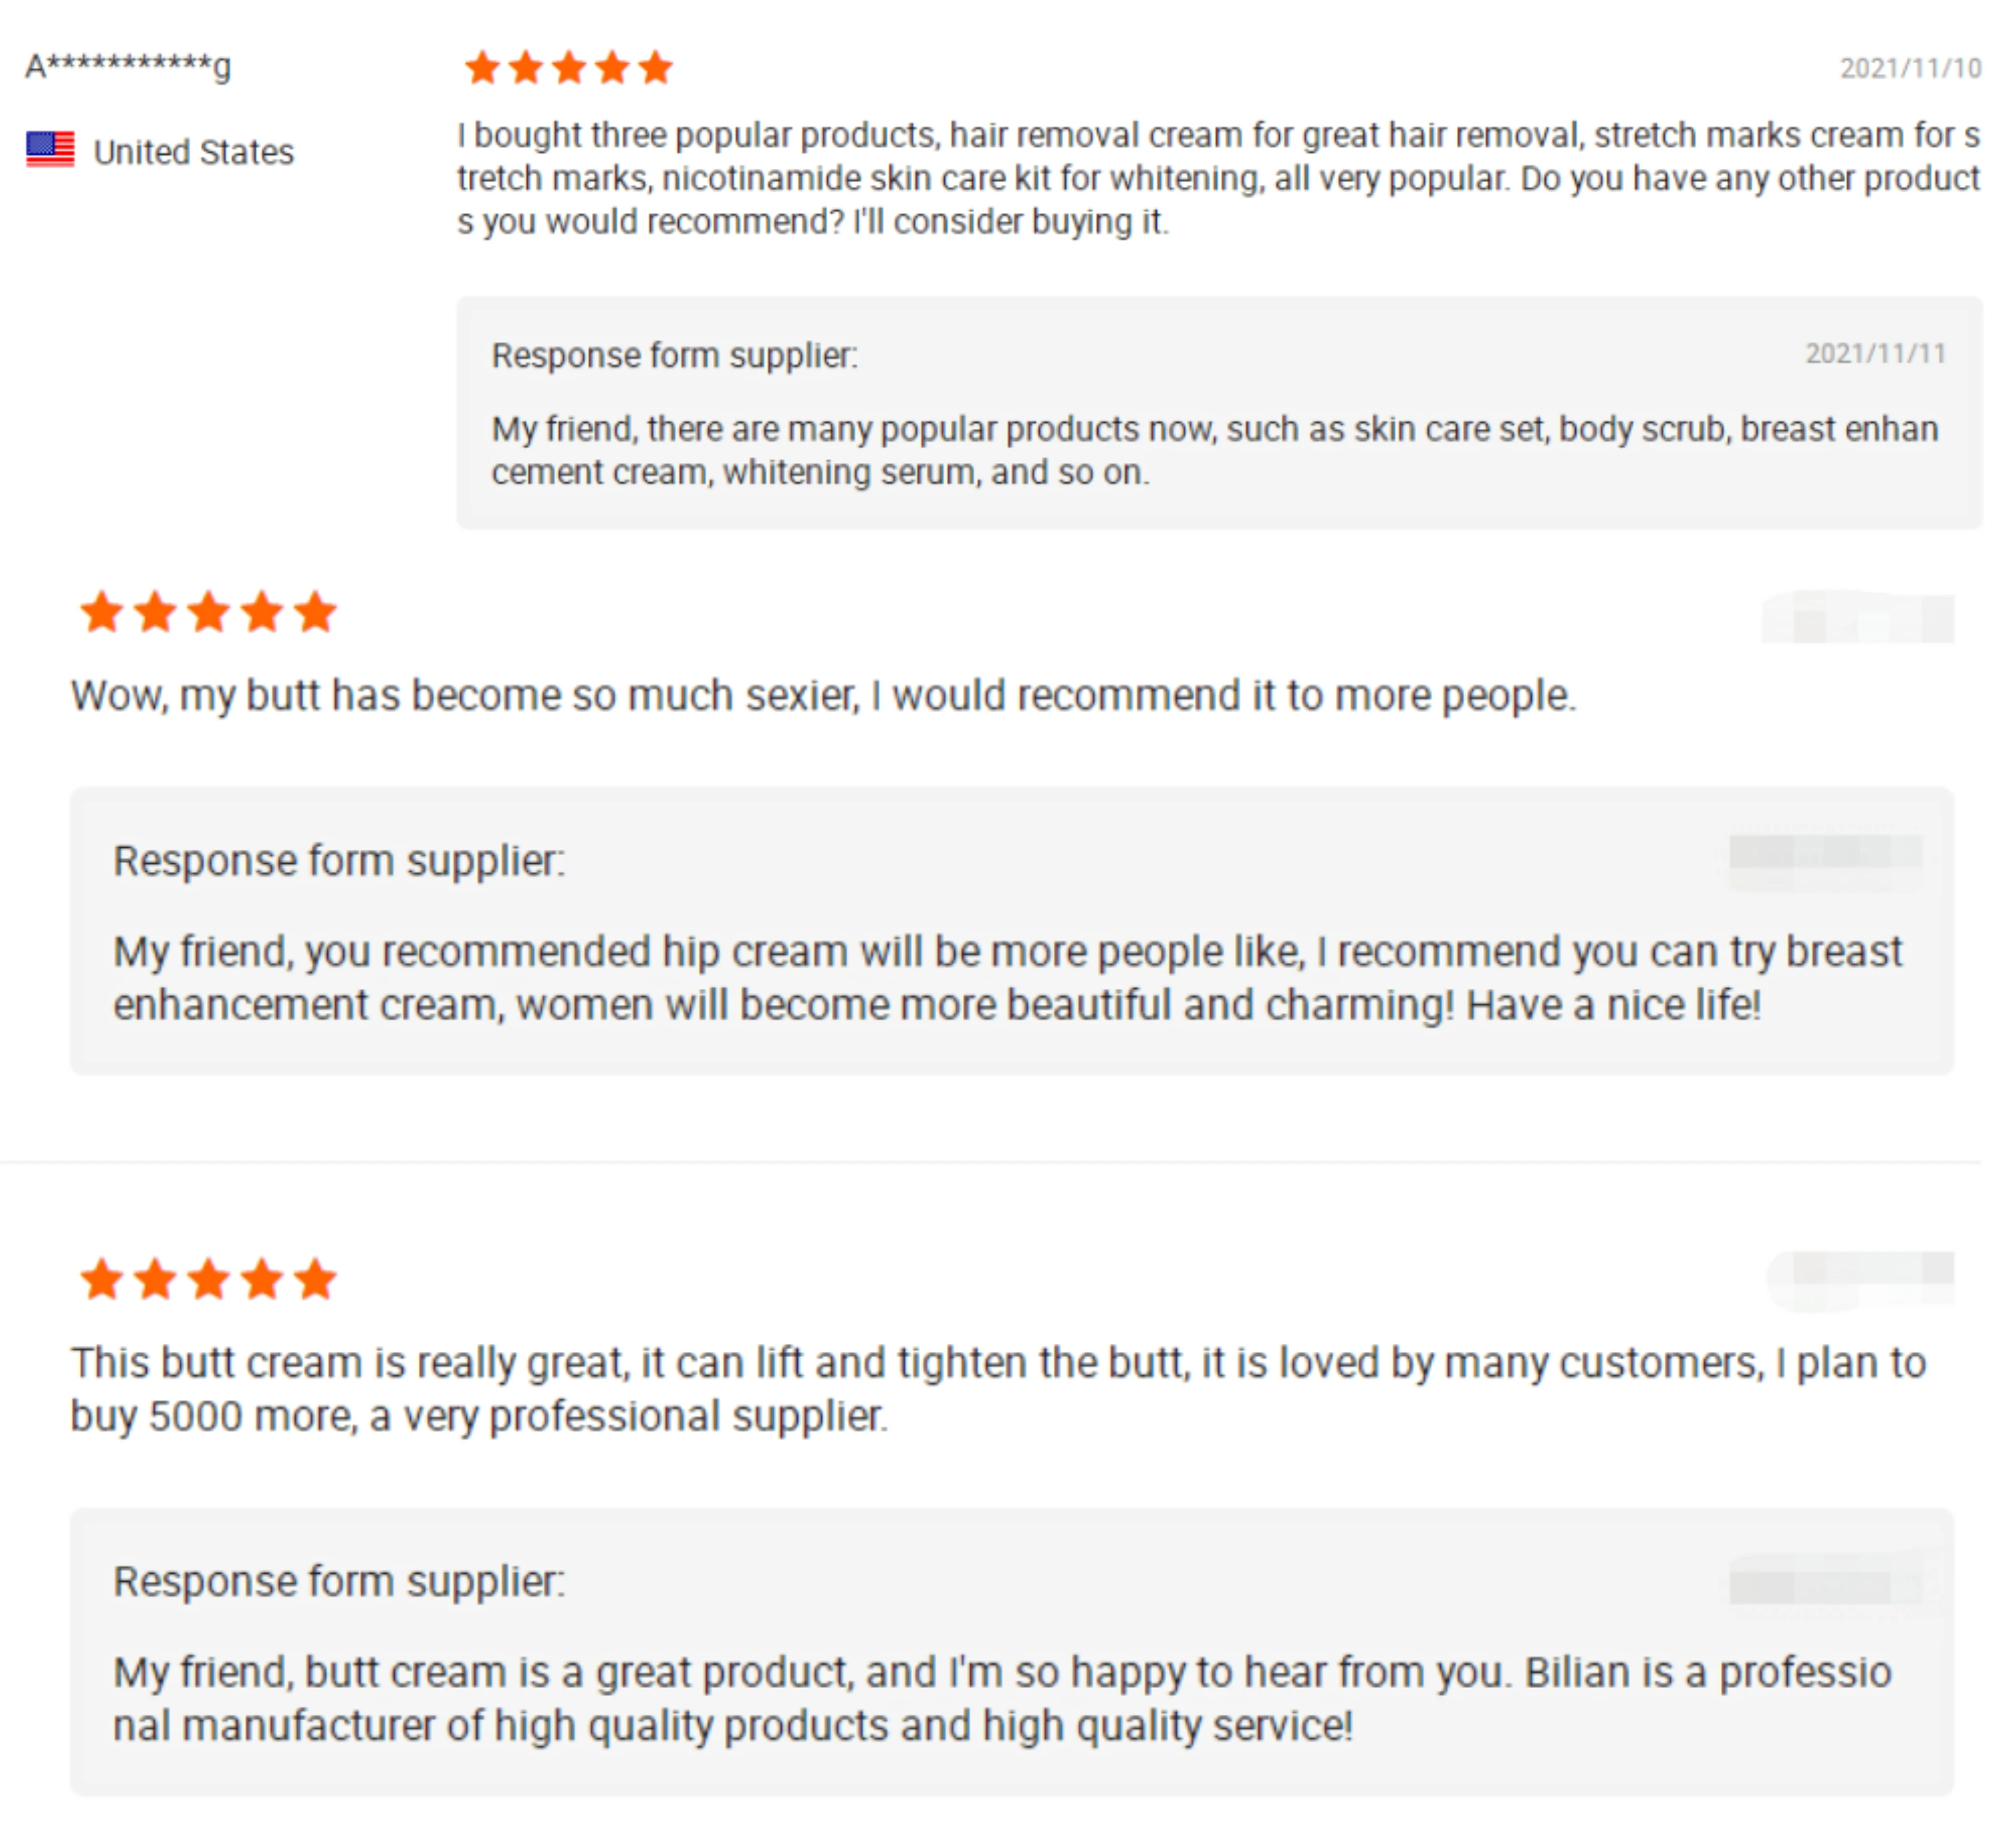Click the supplier reply listing popular products
2016x1848 pixels.
1214,450
